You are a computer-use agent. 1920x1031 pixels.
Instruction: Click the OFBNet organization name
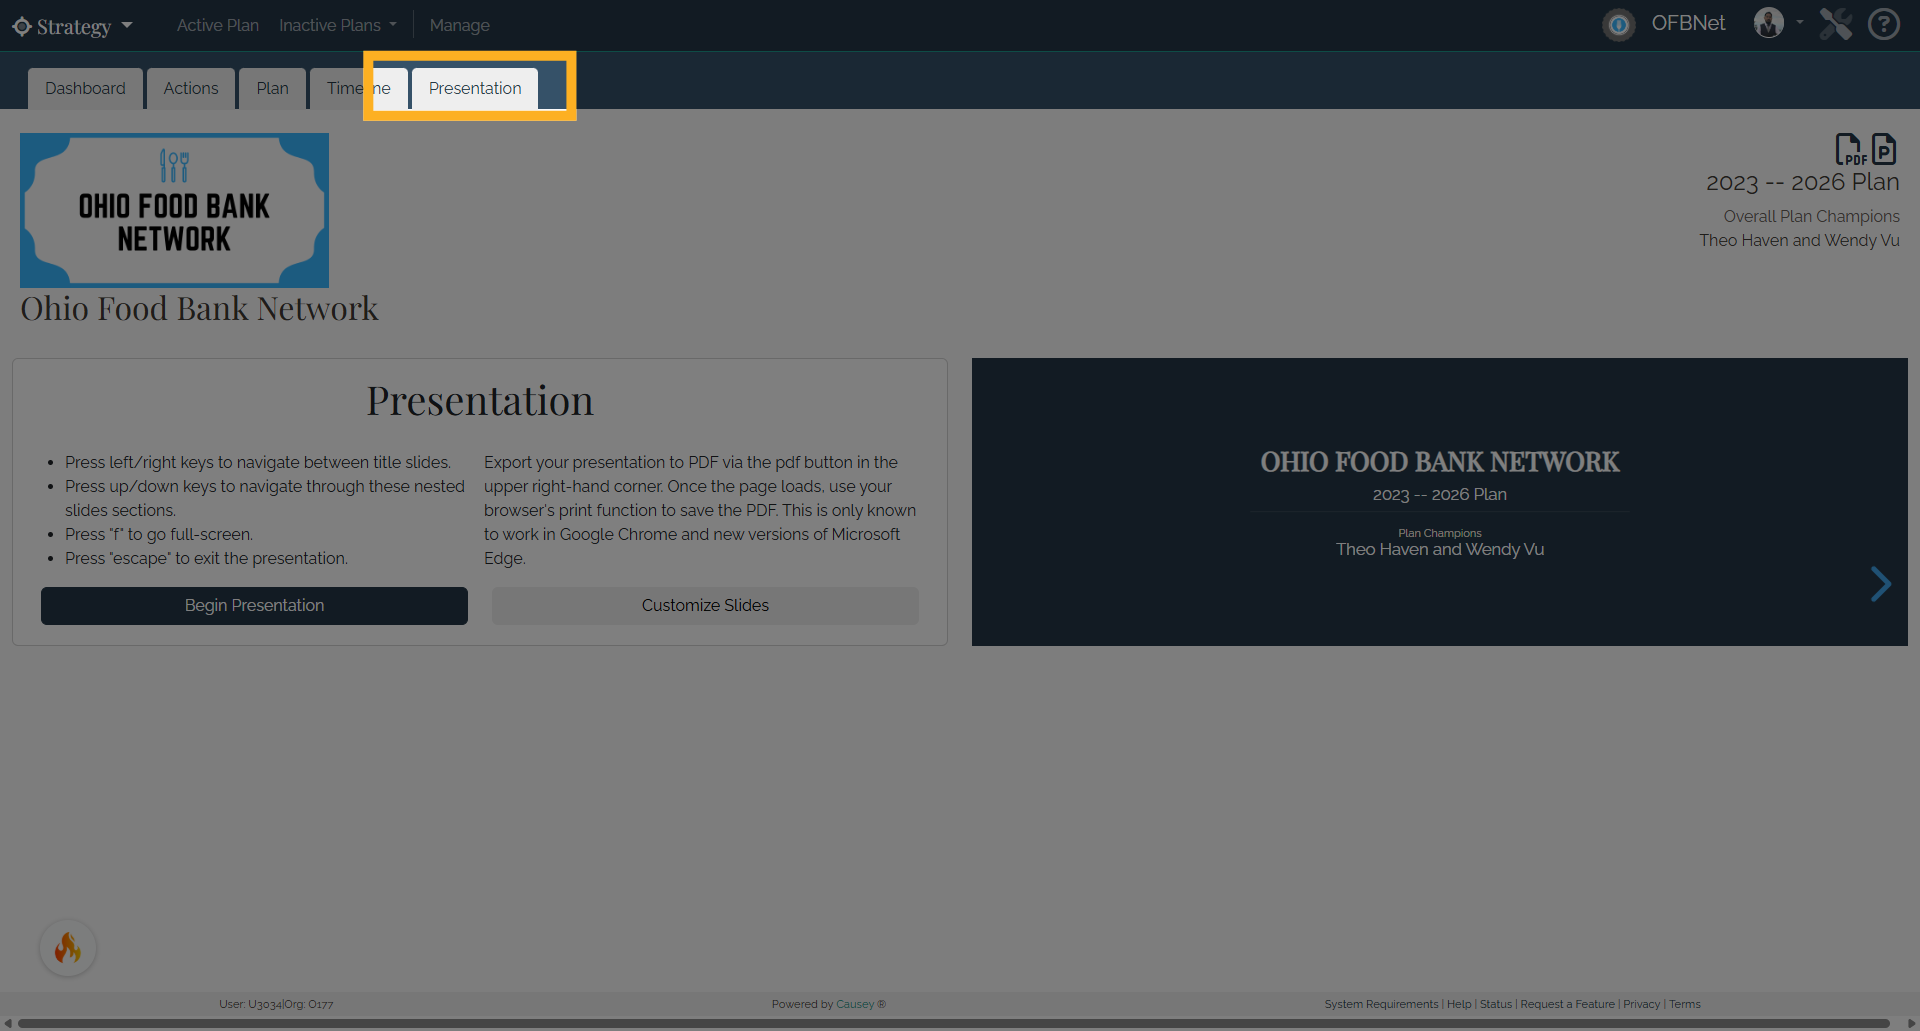(1688, 23)
